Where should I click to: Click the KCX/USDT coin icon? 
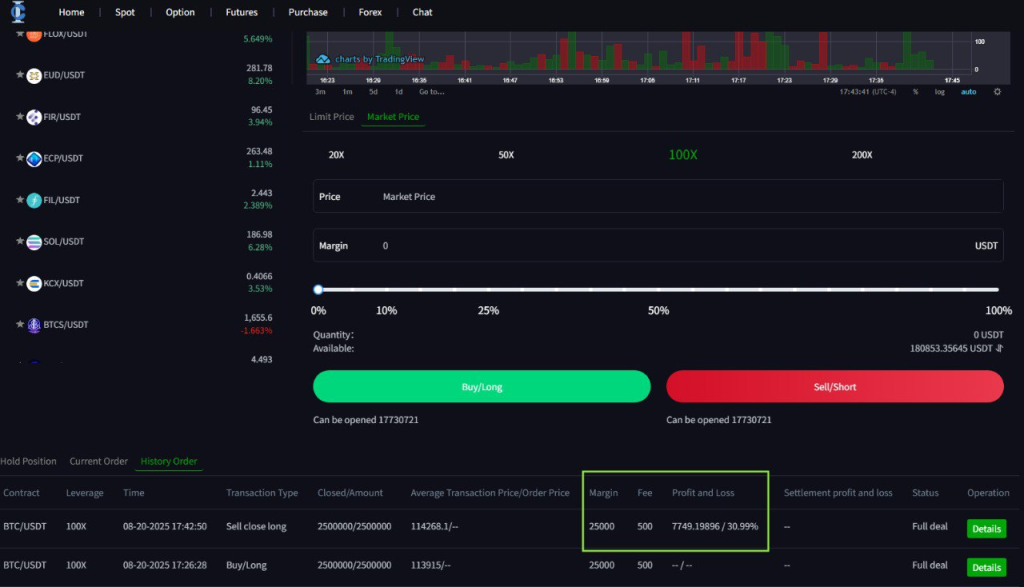[x=34, y=283]
